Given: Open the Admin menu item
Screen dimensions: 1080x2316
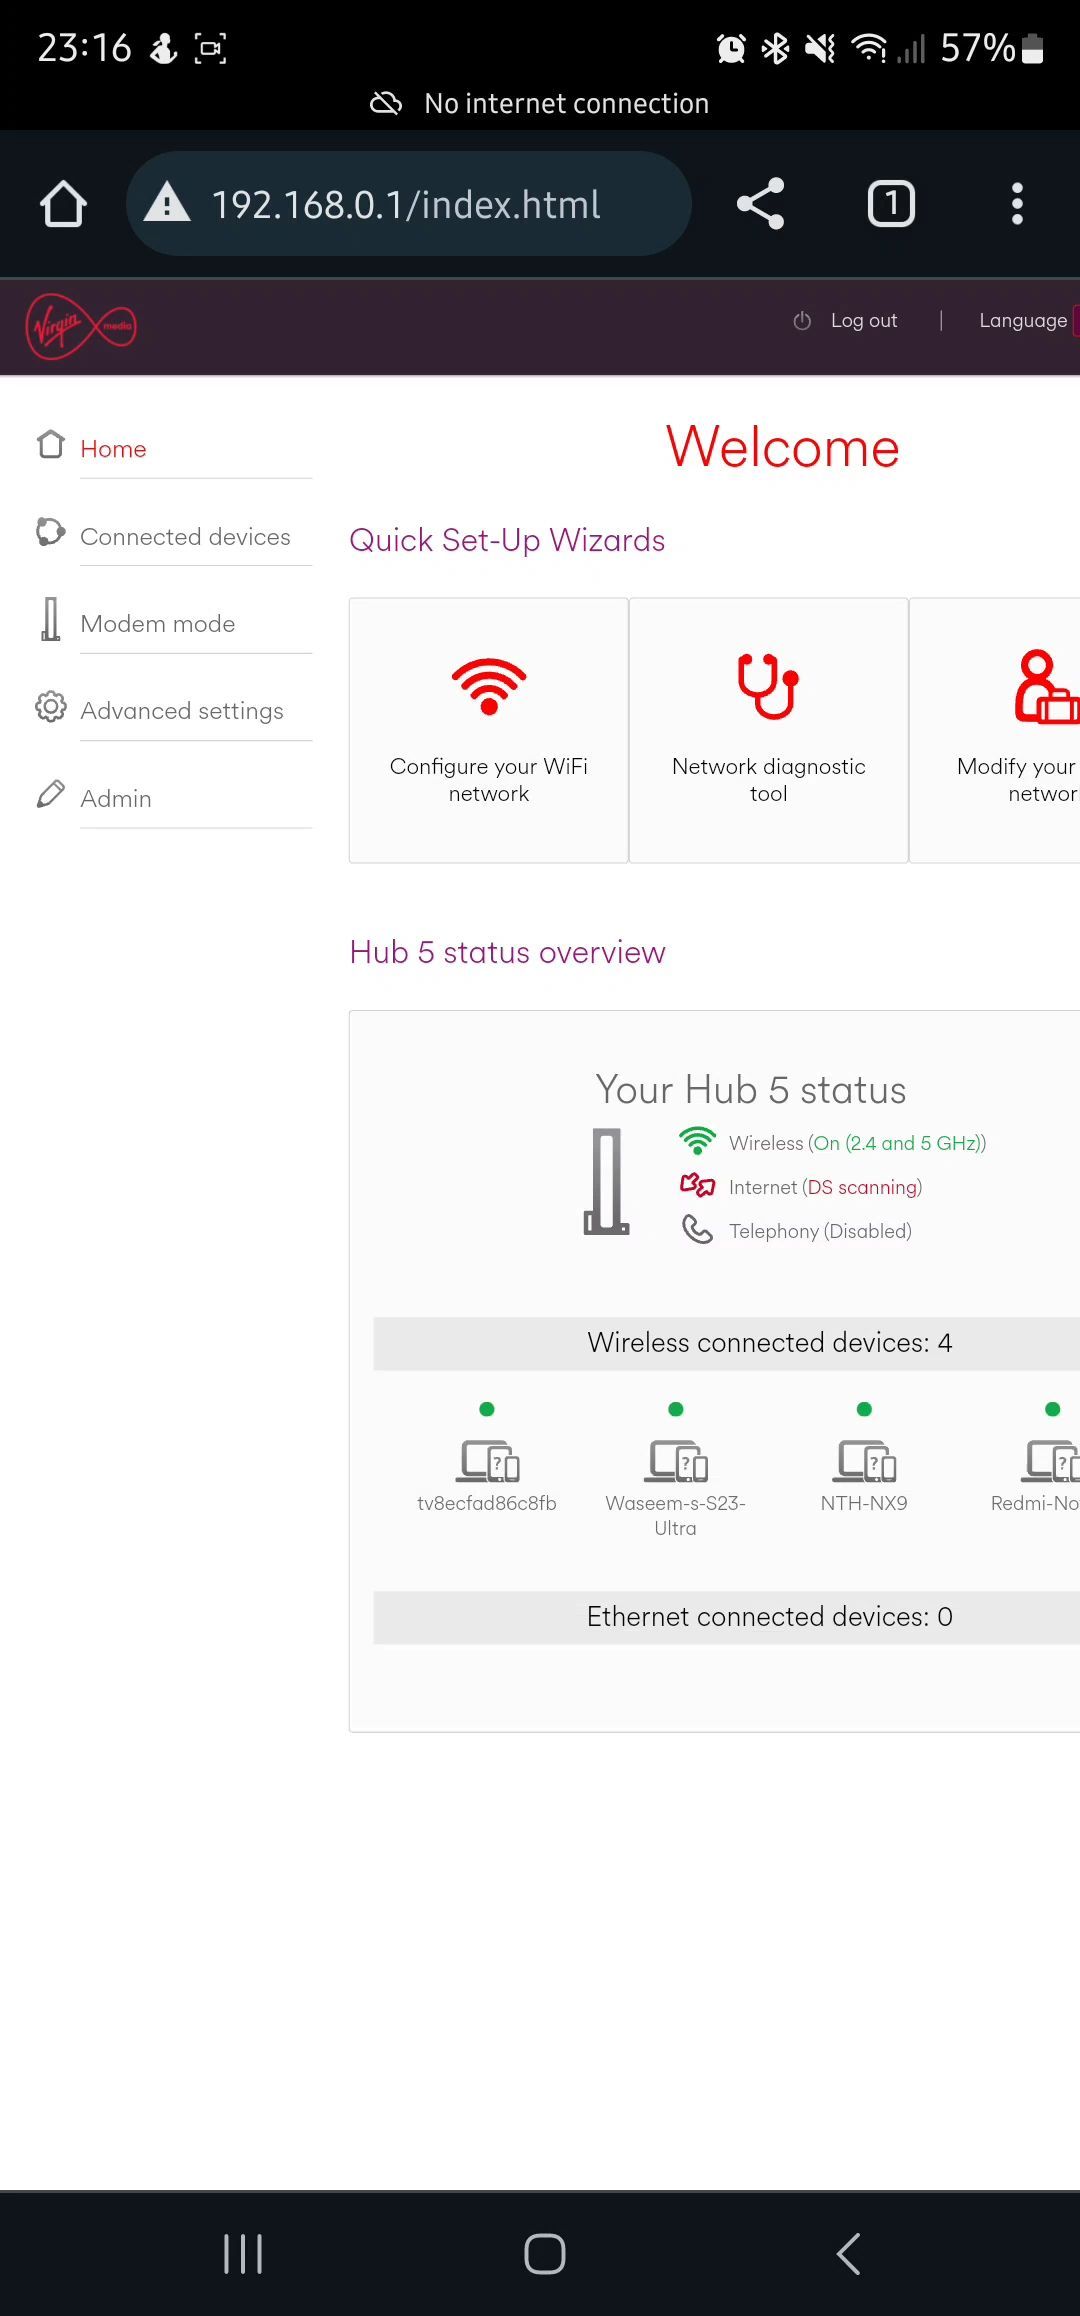Looking at the screenshot, I should 116,799.
